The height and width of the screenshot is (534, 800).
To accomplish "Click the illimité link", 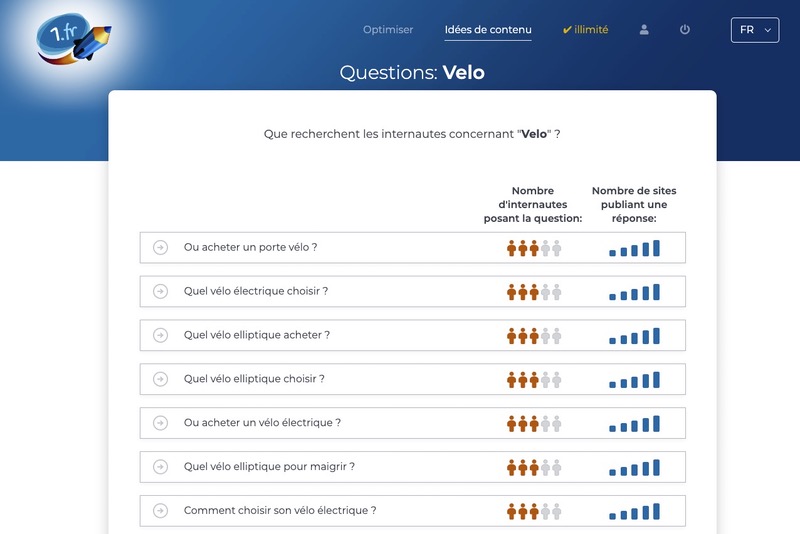I will point(585,30).
